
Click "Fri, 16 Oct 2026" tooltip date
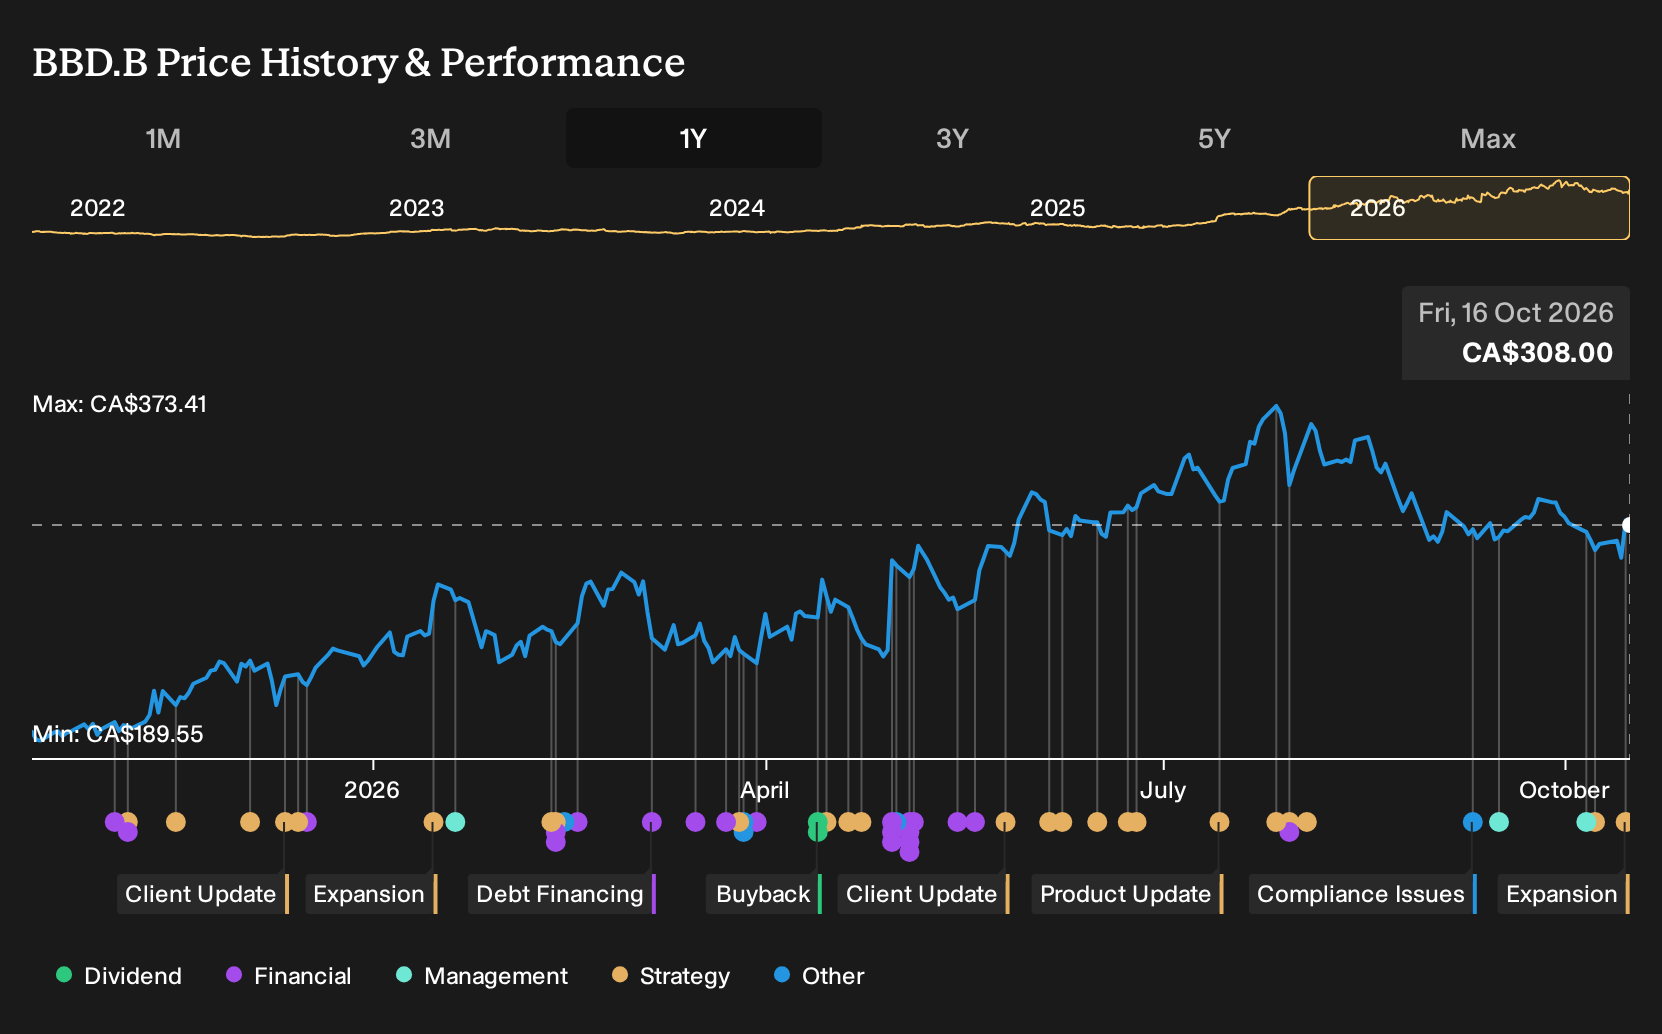click(1515, 313)
